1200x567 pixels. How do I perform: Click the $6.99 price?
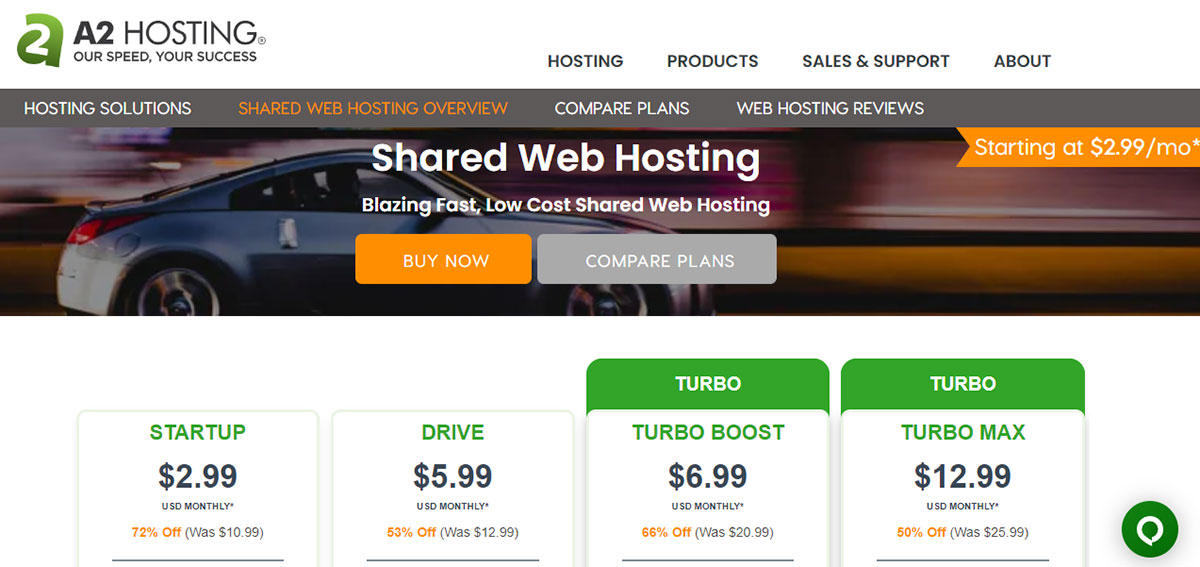pyautogui.click(x=708, y=476)
